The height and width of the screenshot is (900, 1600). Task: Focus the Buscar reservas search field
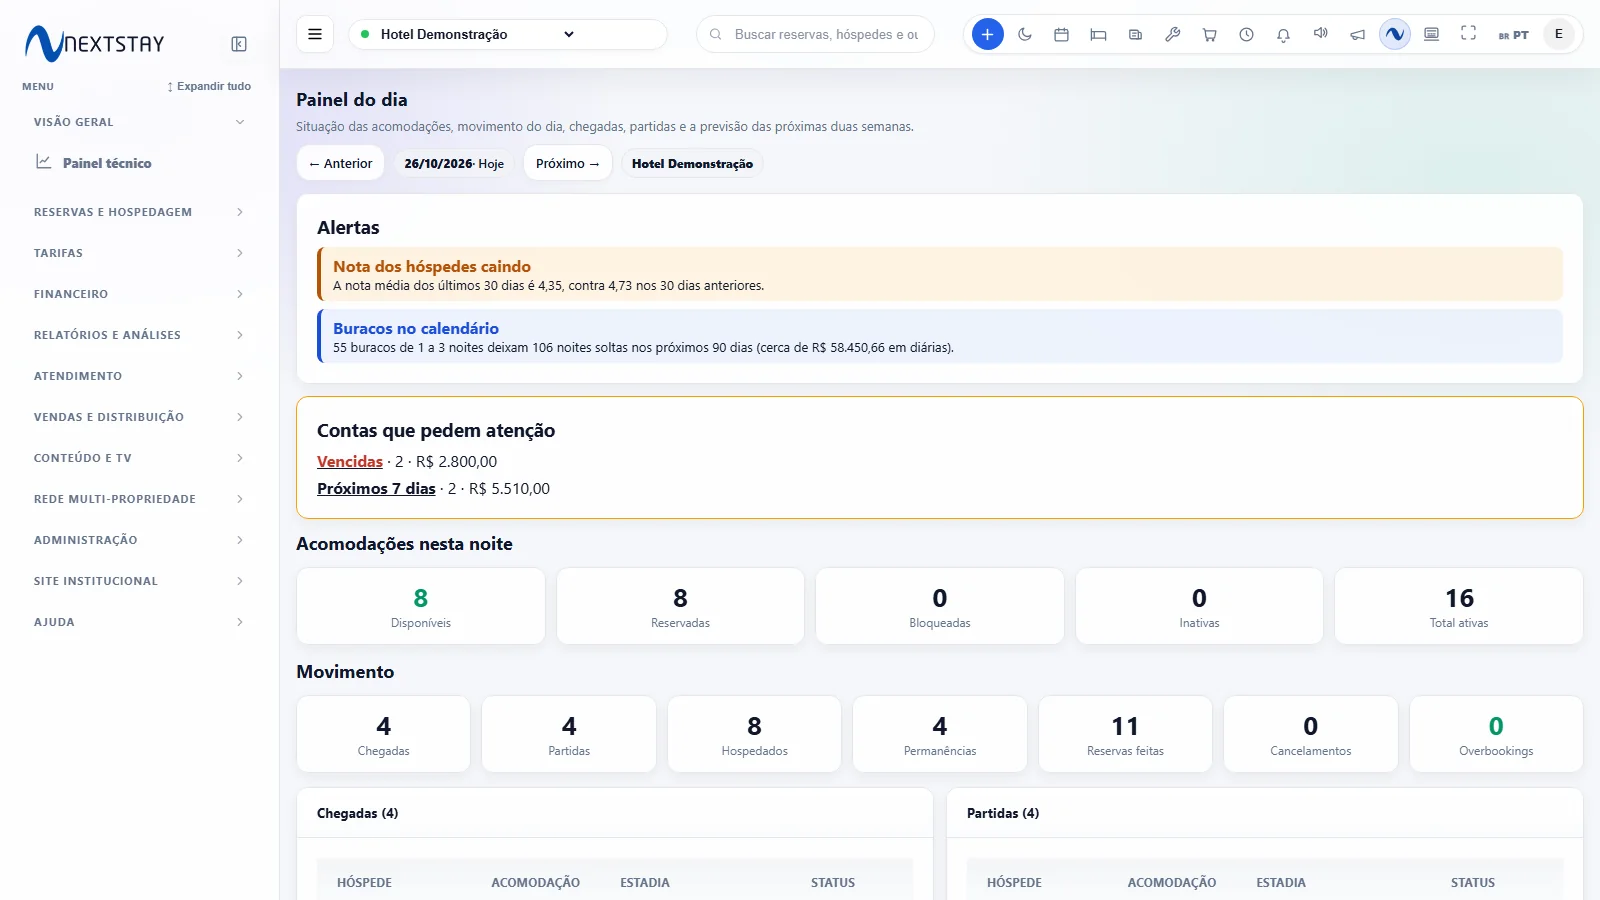[815, 34]
